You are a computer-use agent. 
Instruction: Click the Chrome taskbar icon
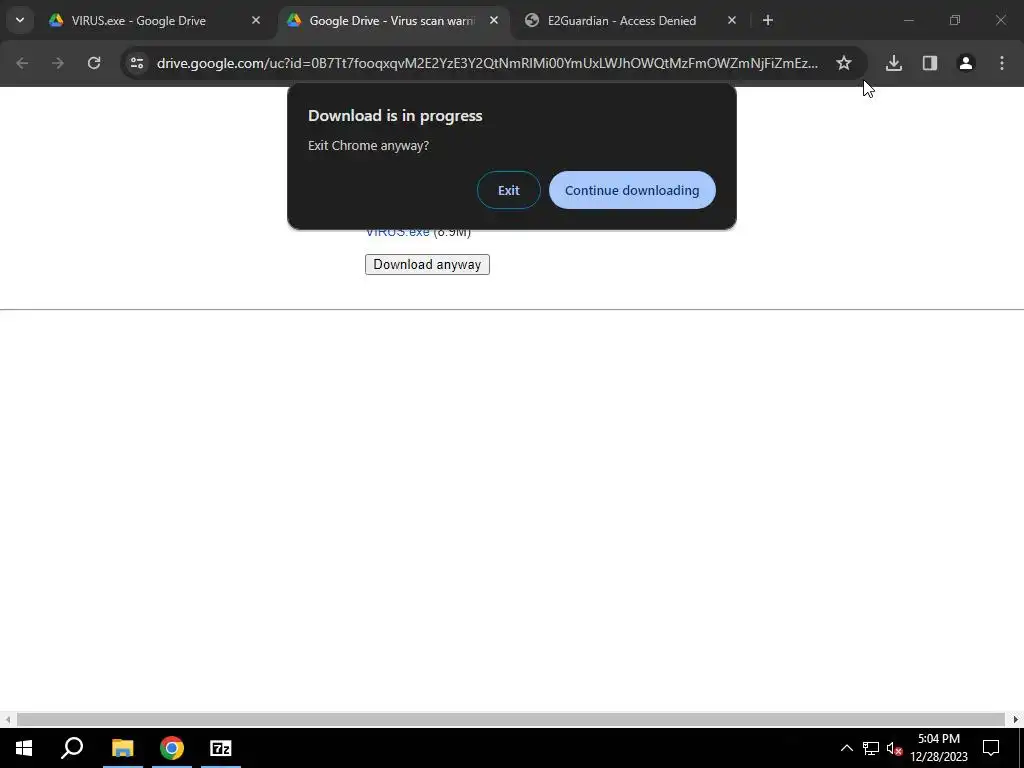click(x=172, y=748)
